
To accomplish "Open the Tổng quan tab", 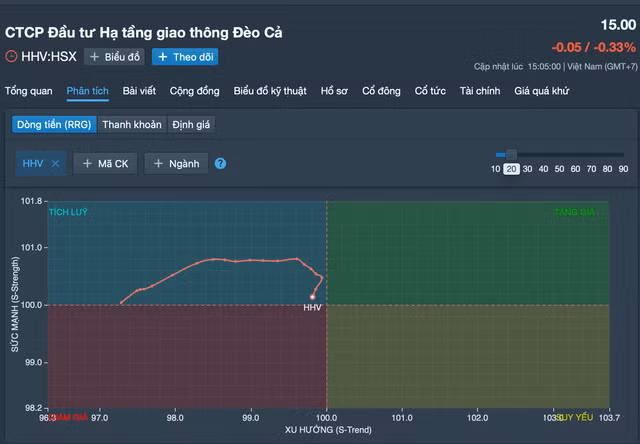I will pos(29,91).
